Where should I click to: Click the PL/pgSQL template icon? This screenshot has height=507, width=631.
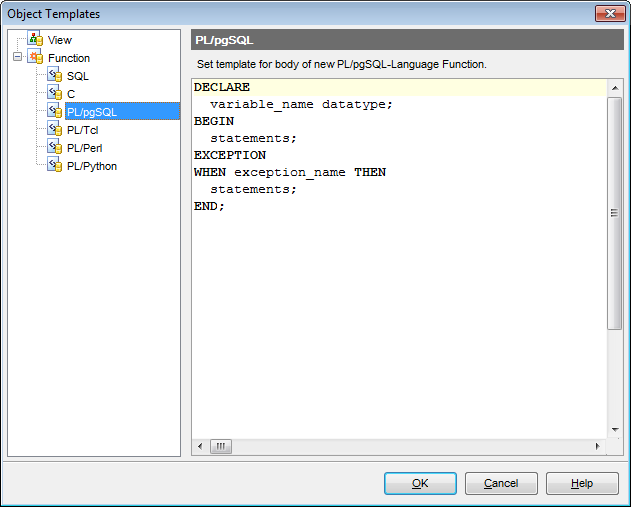click(x=55, y=111)
